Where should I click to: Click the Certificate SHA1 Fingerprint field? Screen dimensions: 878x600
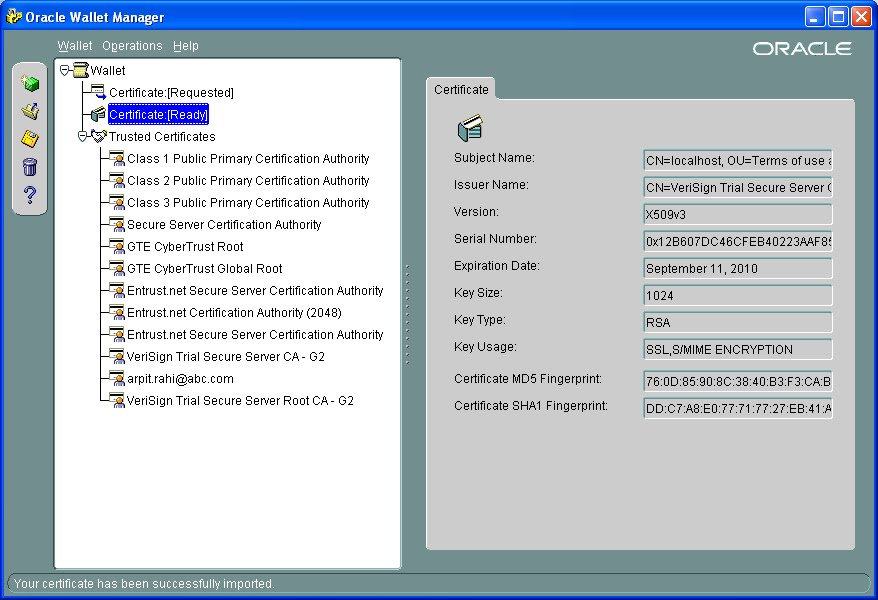(738, 408)
